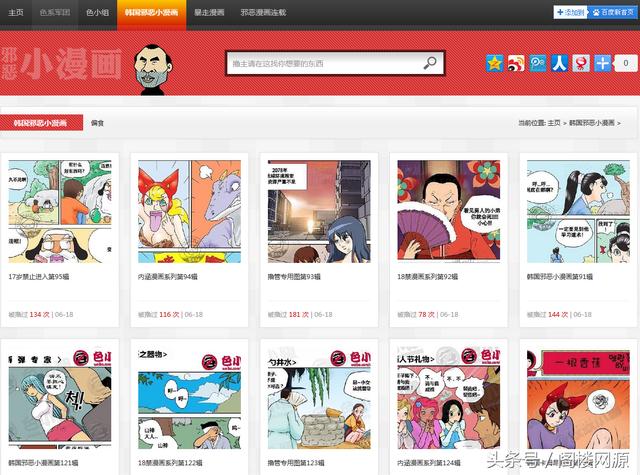Open the 主页 navigation tab
The image size is (640, 475).
pyautogui.click(x=16, y=12)
